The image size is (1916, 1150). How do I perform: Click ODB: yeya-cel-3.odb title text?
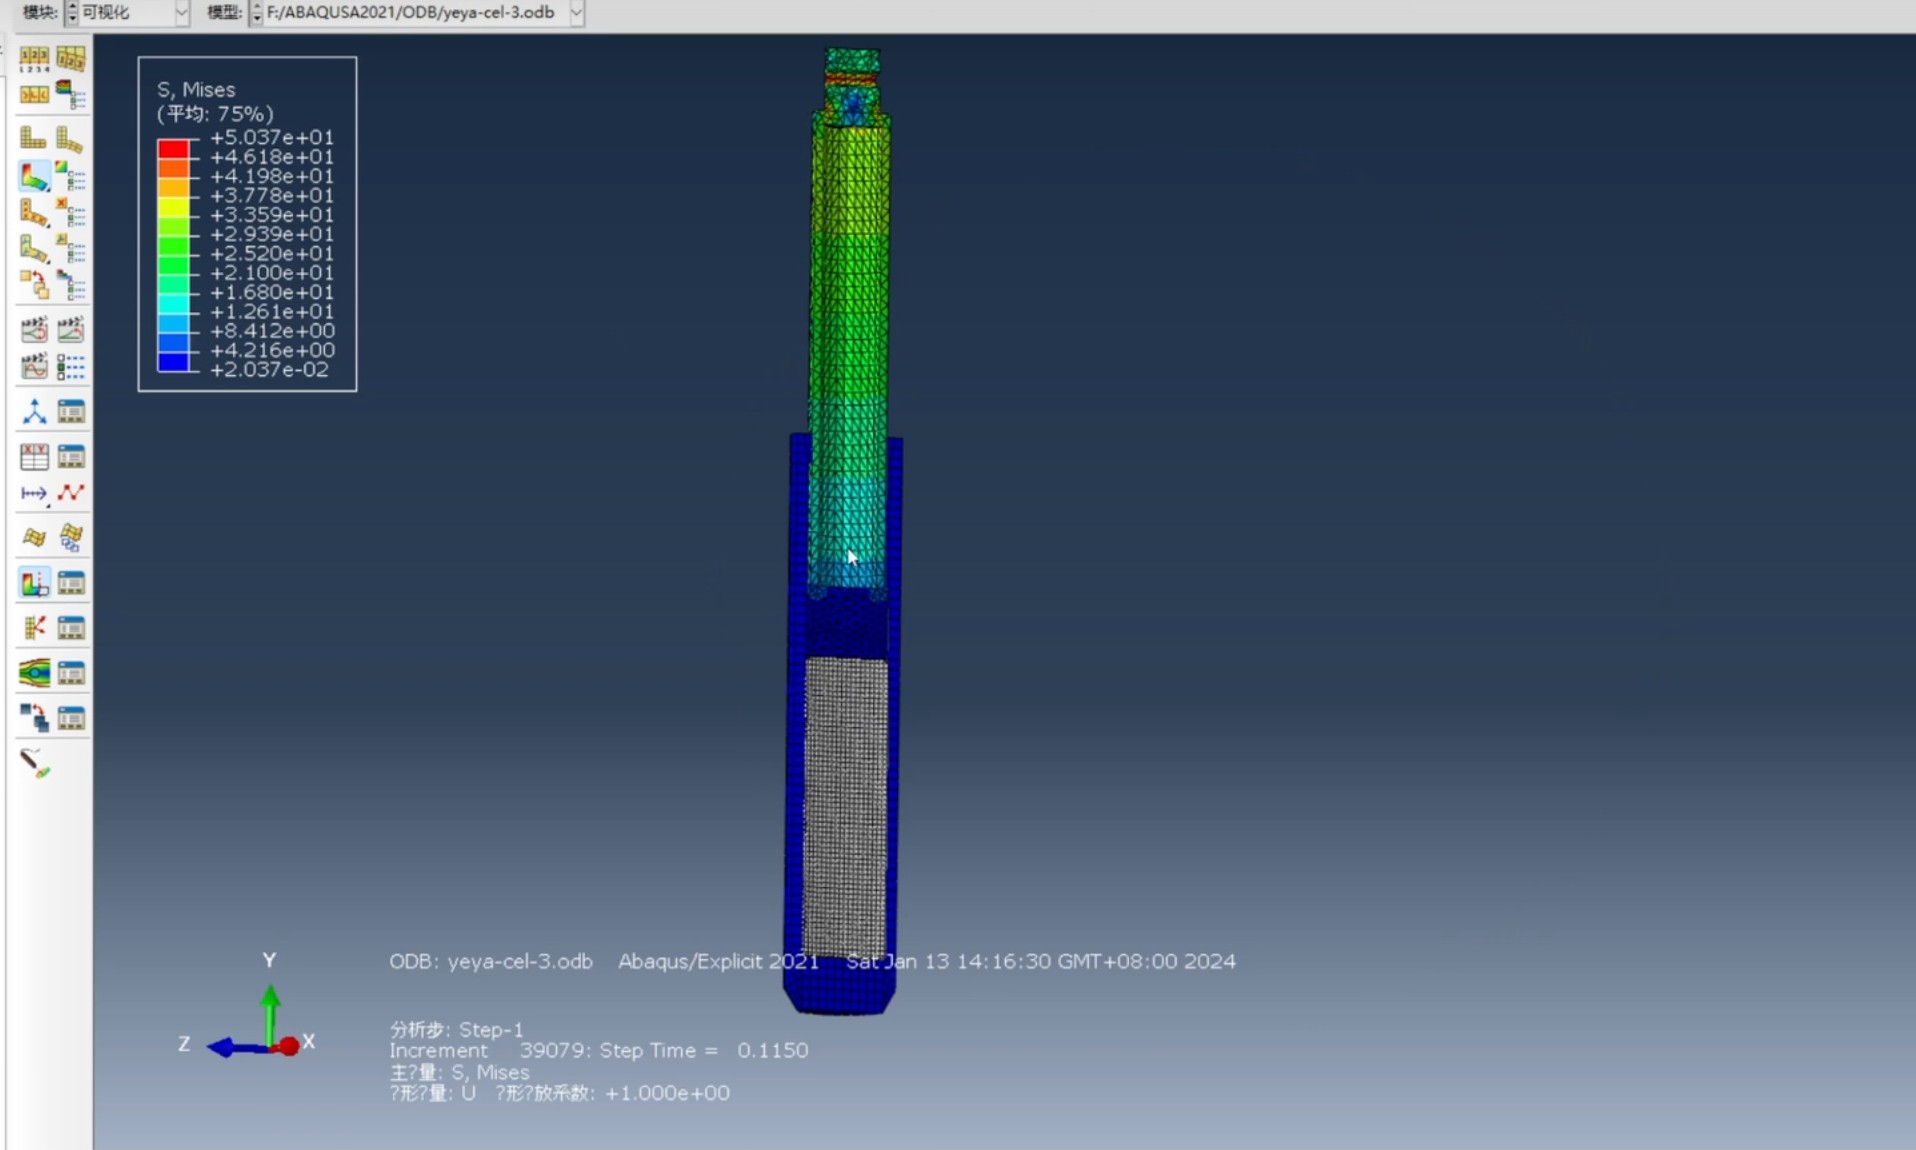(491, 961)
